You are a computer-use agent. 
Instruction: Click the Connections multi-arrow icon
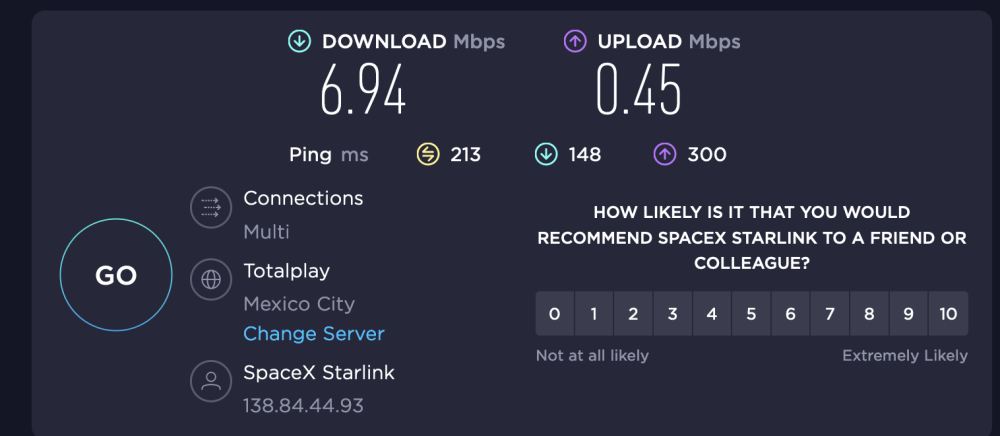click(x=211, y=207)
